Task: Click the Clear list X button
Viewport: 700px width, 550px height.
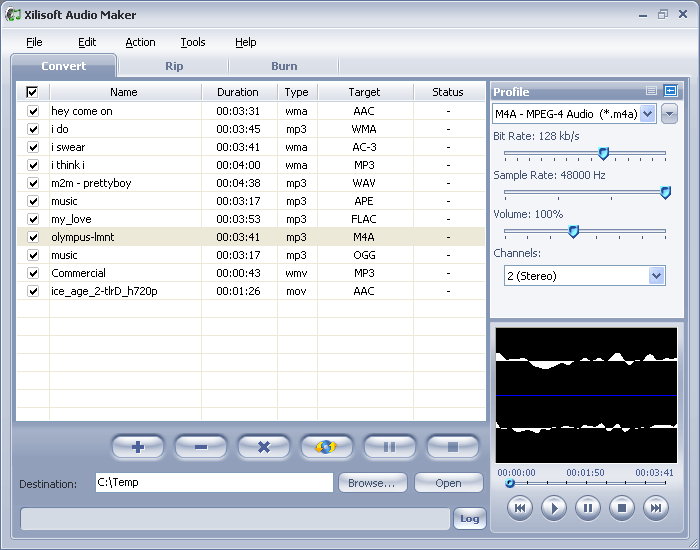Action: (264, 447)
